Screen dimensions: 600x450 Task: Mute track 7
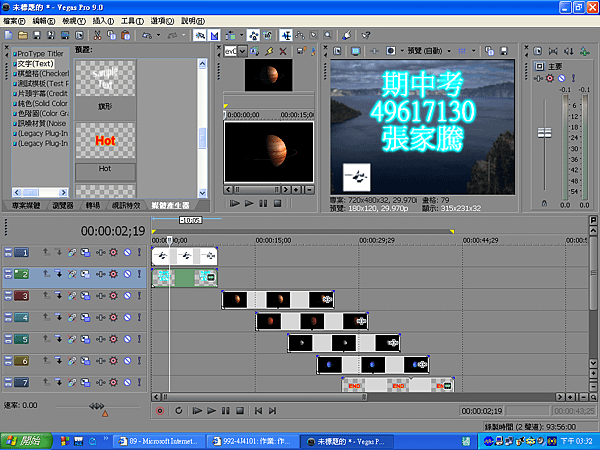[127, 382]
